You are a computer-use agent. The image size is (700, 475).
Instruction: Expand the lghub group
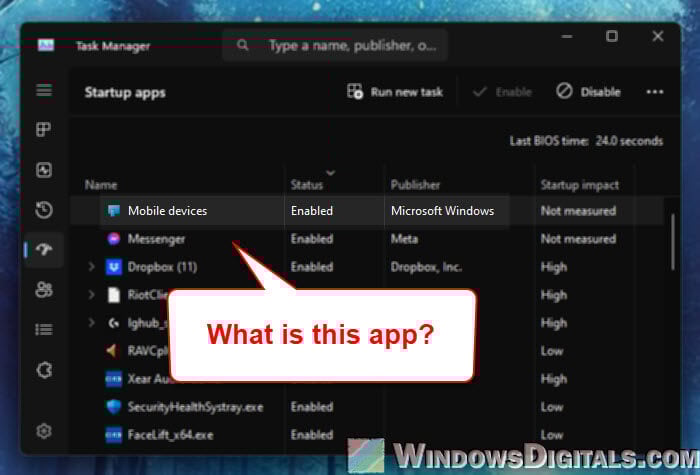[x=92, y=322]
